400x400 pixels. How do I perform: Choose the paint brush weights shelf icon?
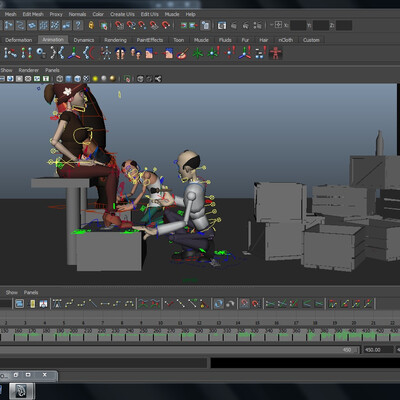pyautogui.click(x=182, y=53)
